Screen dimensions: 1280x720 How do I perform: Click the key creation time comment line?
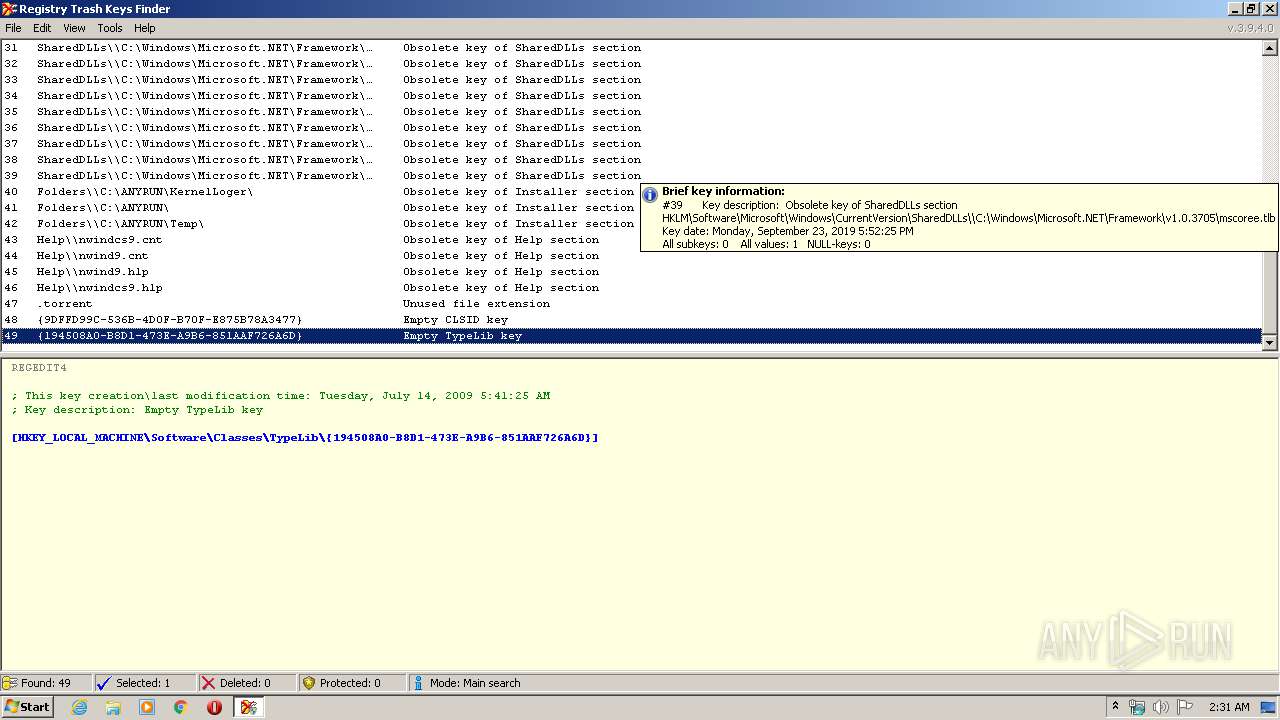click(x=281, y=396)
